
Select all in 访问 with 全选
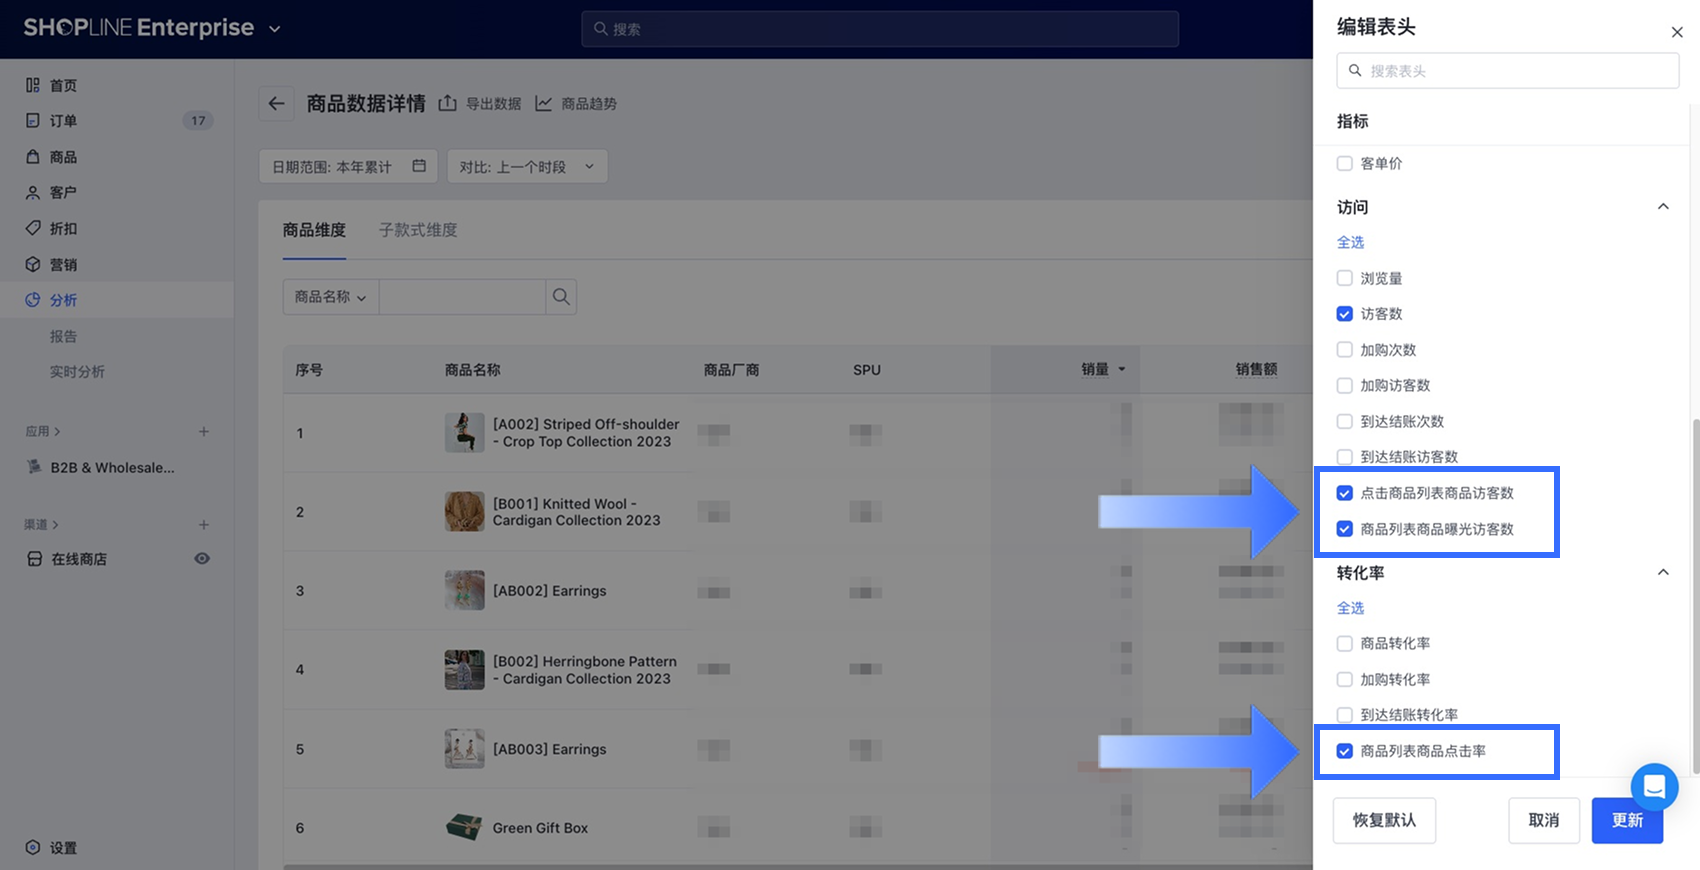point(1350,242)
